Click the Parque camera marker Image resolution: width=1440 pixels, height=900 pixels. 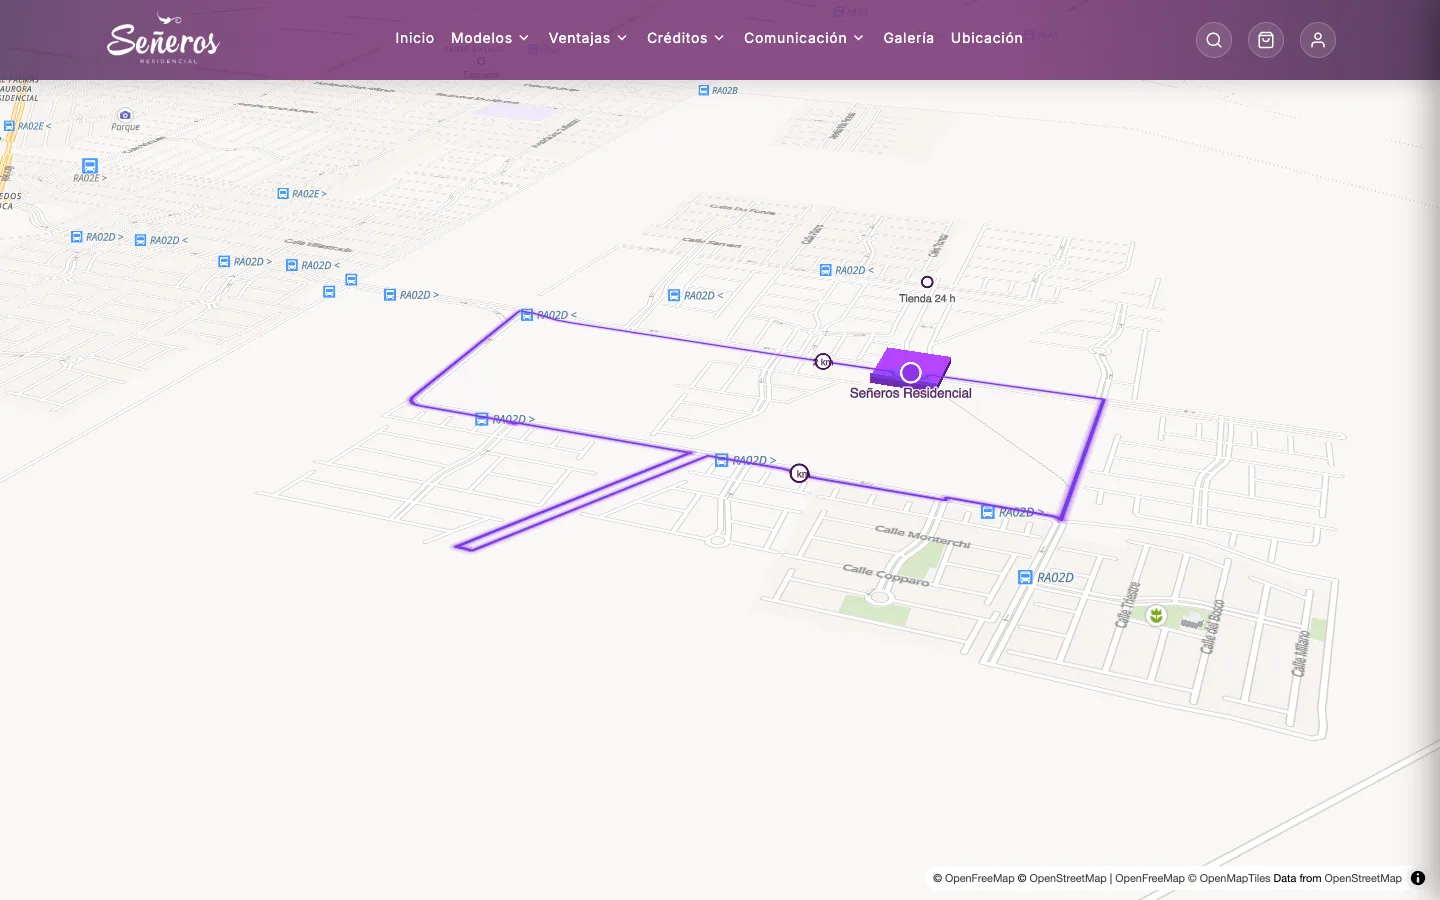tap(125, 115)
